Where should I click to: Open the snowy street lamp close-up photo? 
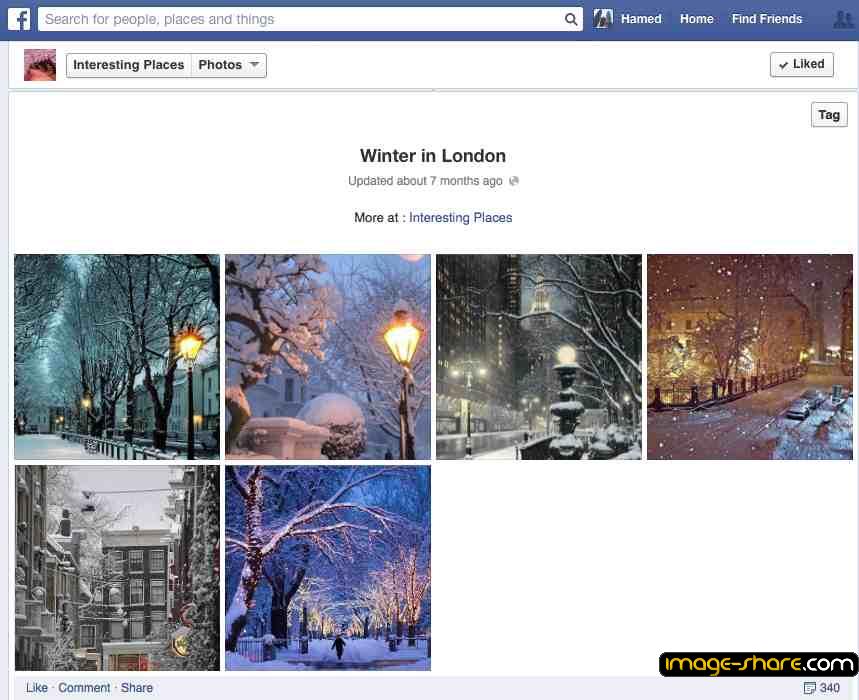coord(328,357)
